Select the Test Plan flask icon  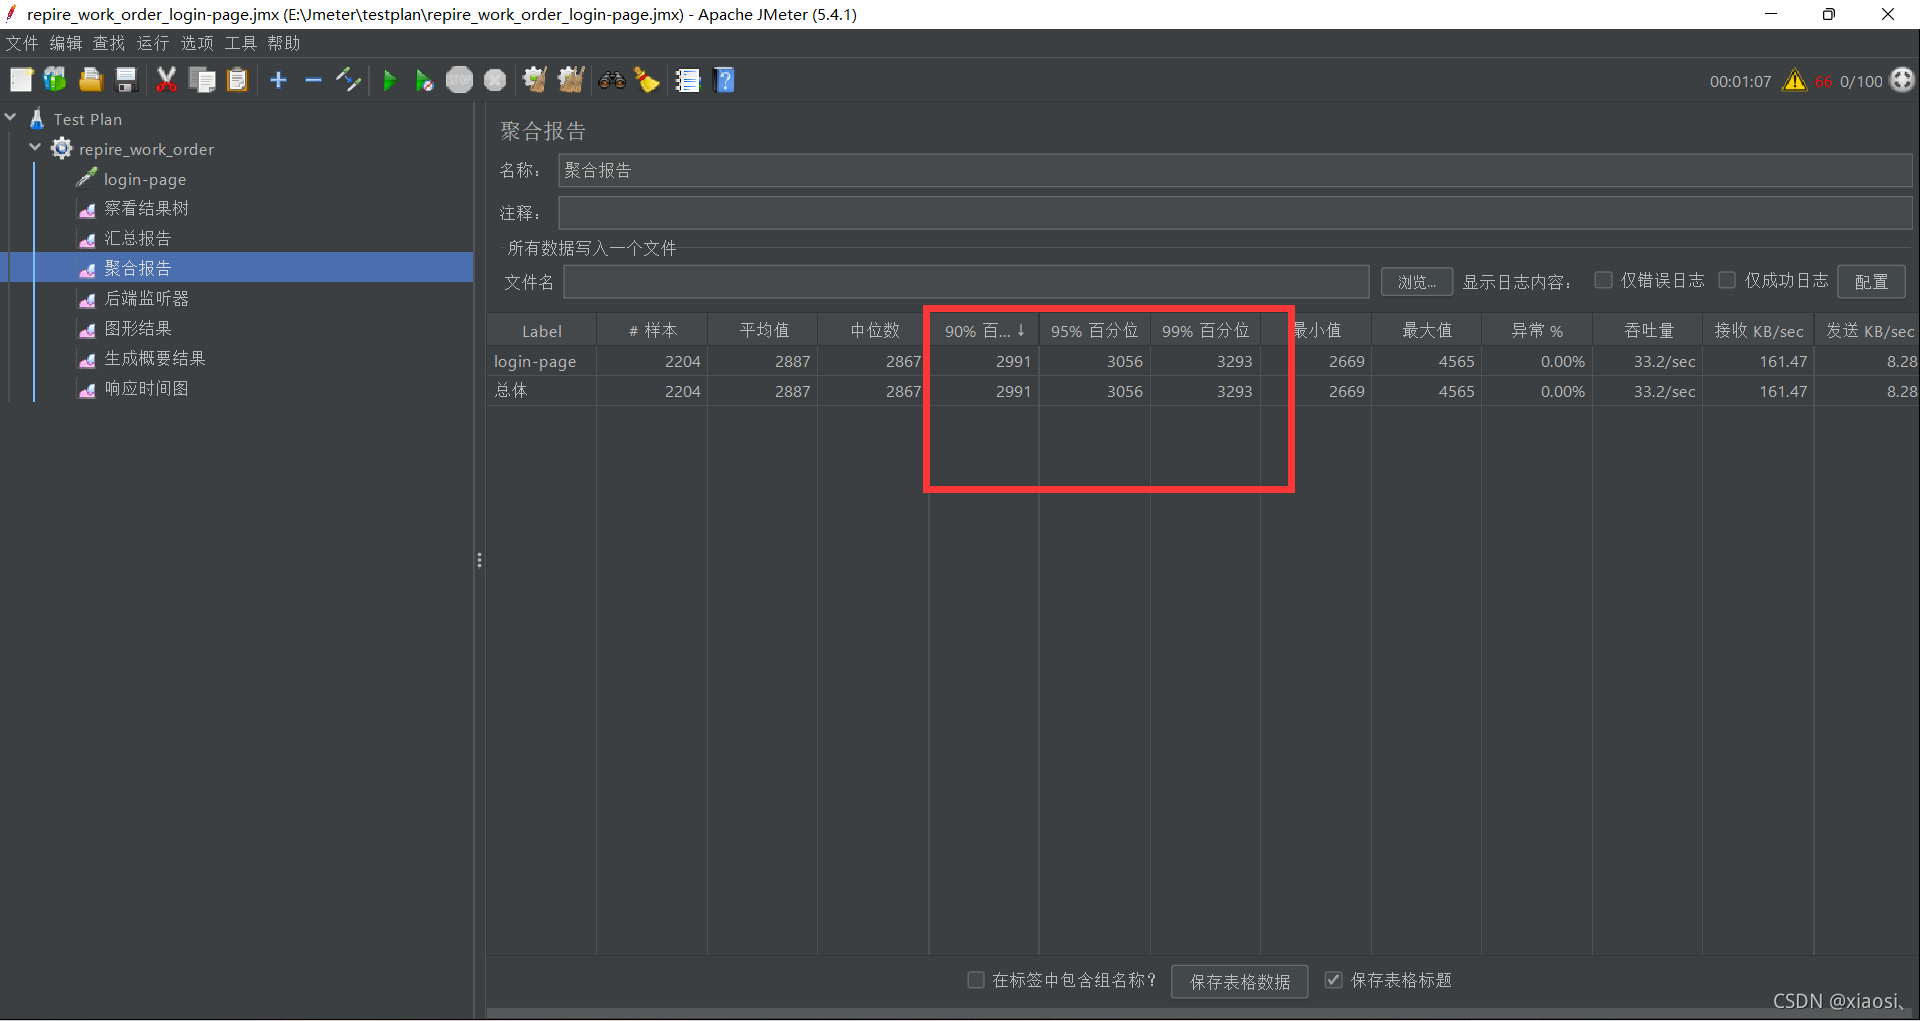37,119
